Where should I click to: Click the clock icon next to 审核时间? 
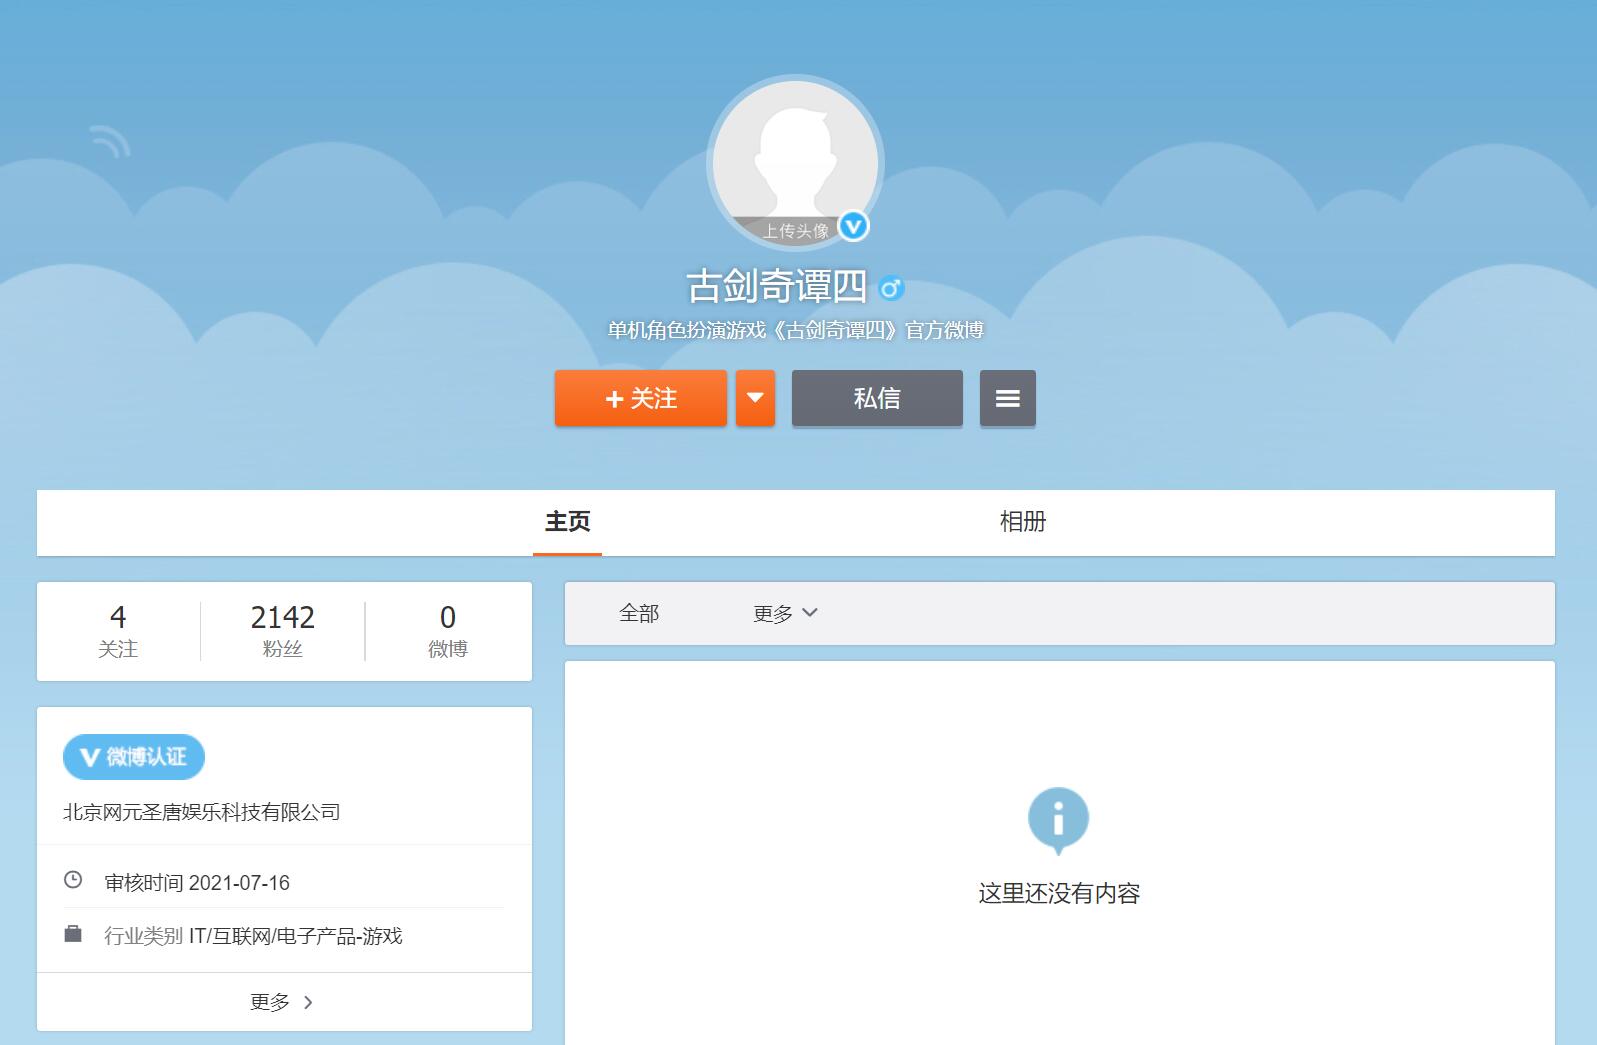point(73,880)
